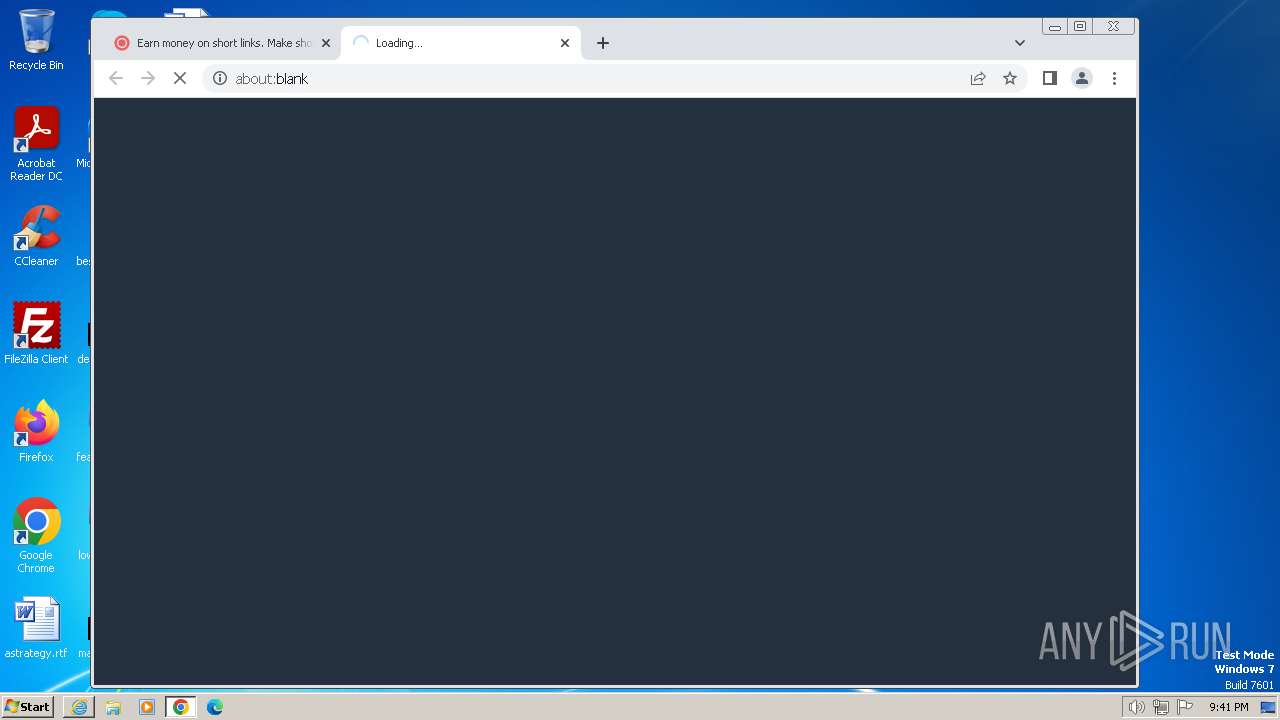1280x720 pixels.
Task: Launch Internet Explorer from taskbar
Action: 79,707
